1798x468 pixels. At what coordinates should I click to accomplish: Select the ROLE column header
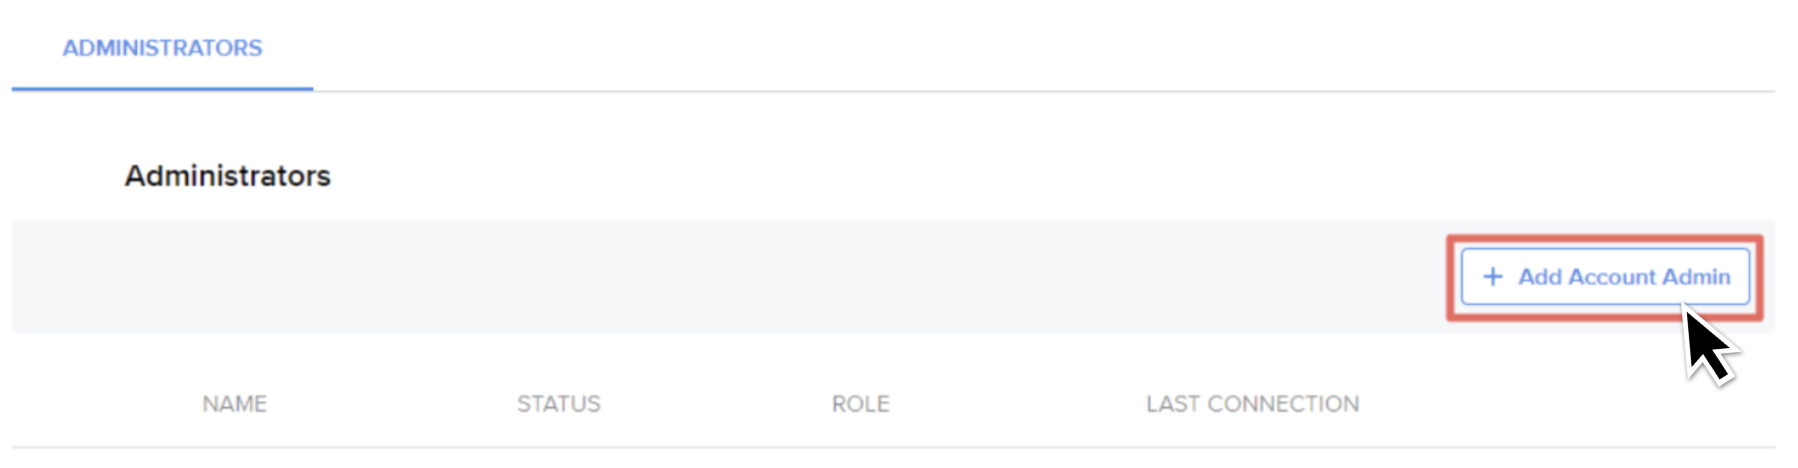coord(860,404)
